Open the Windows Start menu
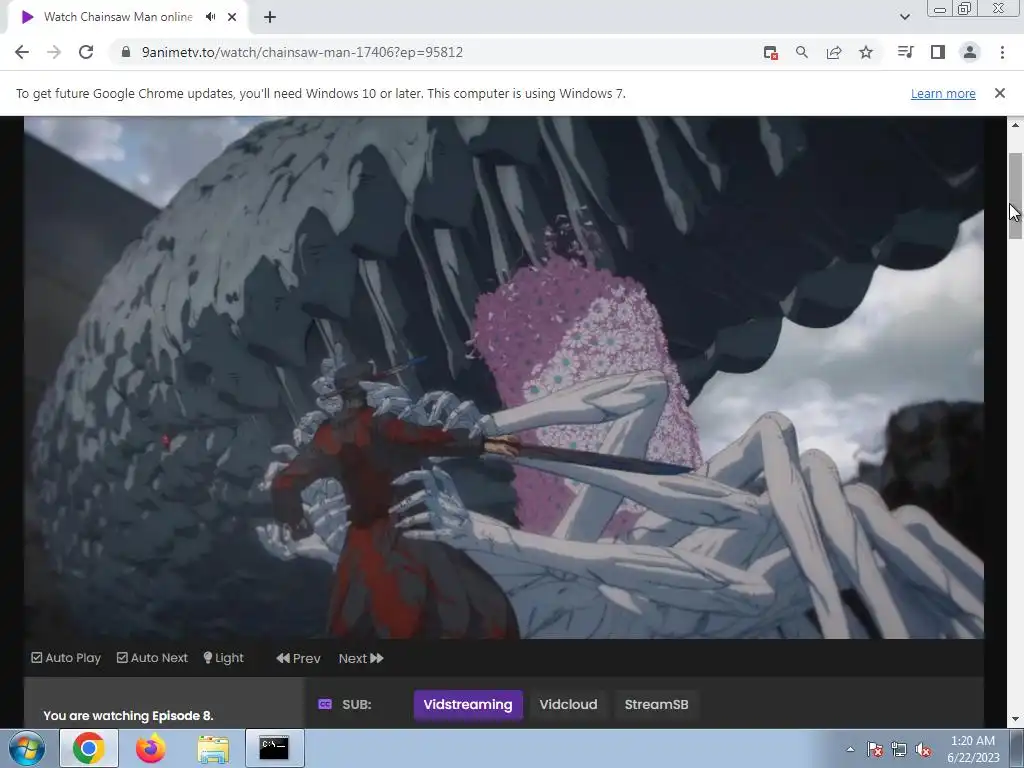Screen dimensions: 1024x768 [x=27, y=748]
